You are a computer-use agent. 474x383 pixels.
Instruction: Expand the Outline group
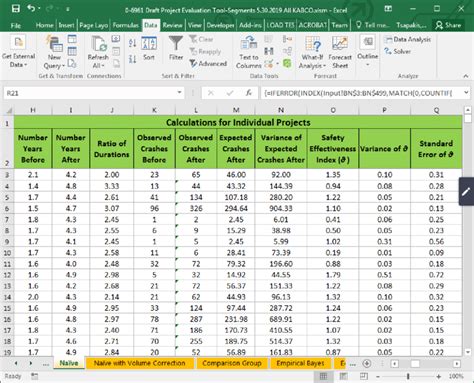pos(368,51)
